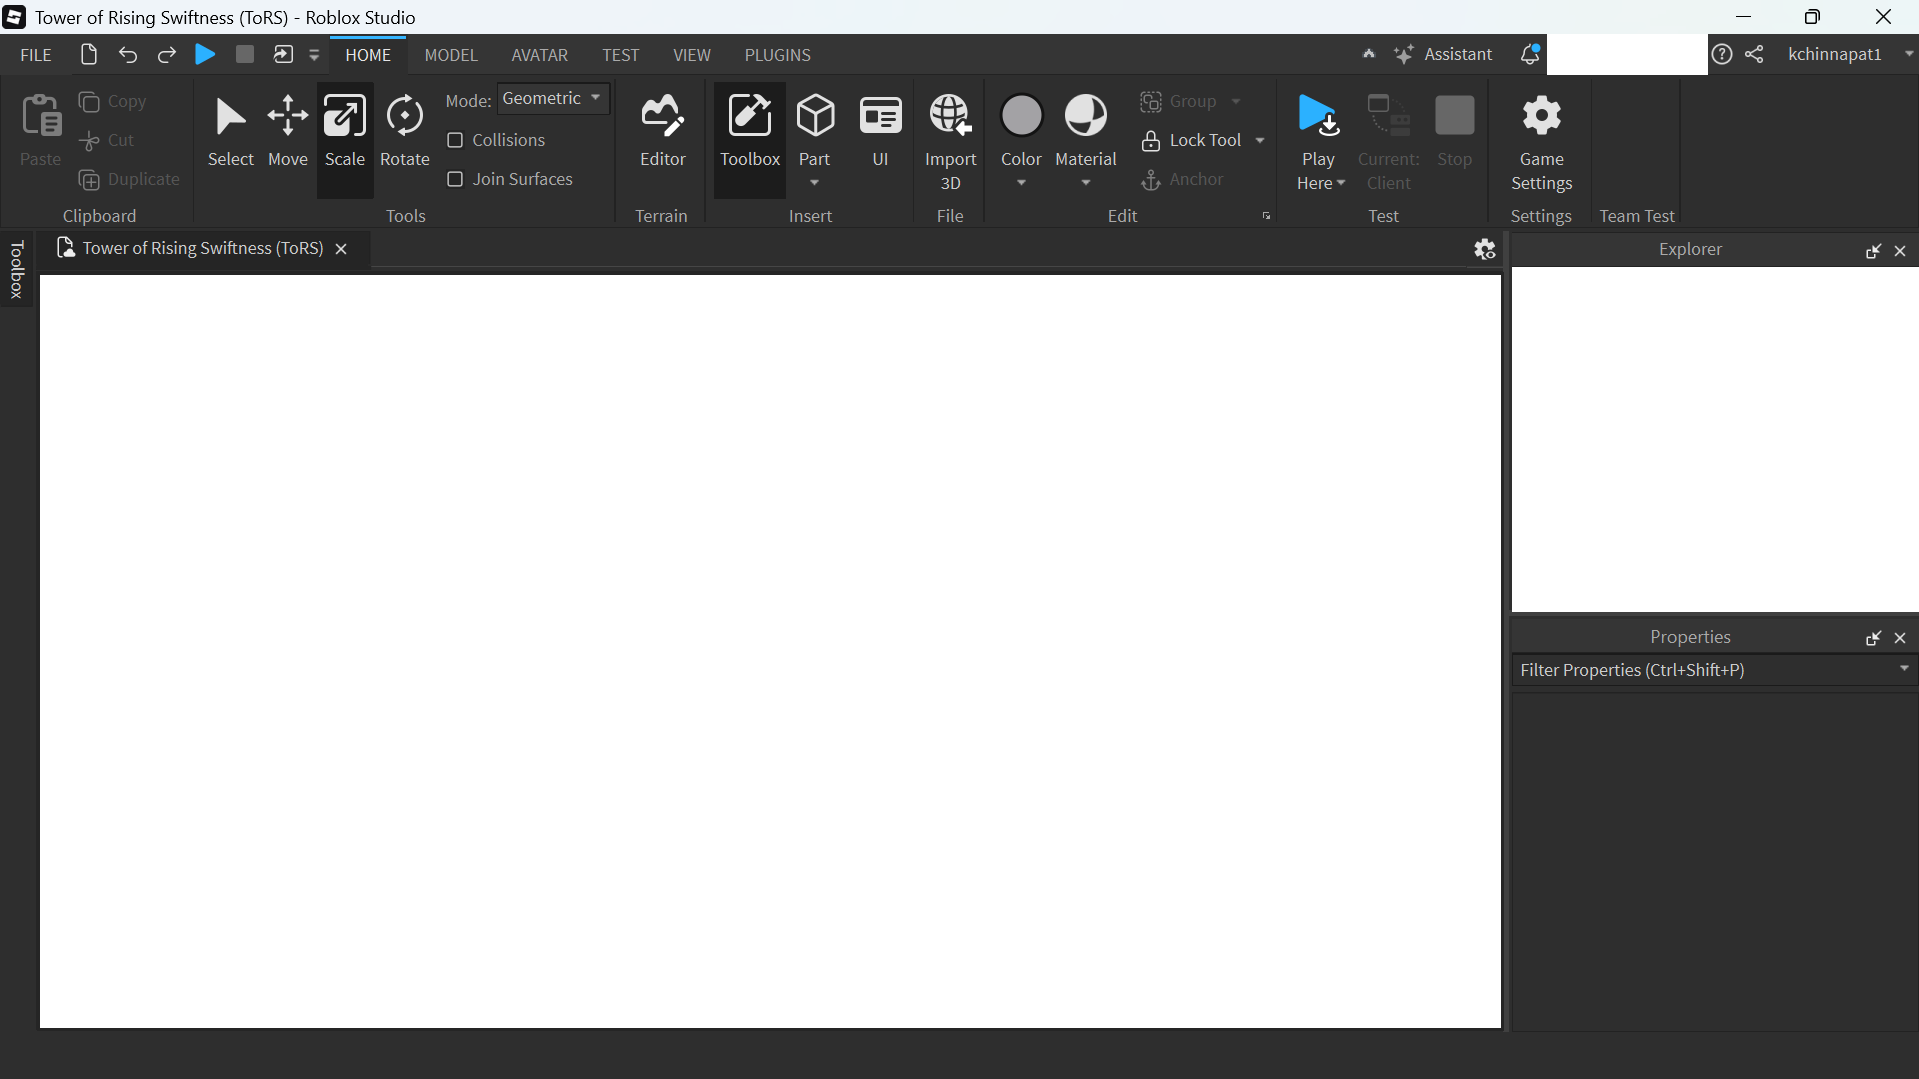1919x1079 pixels.
Task: Switch to the TEST tab
Action: tap(621, 55)
